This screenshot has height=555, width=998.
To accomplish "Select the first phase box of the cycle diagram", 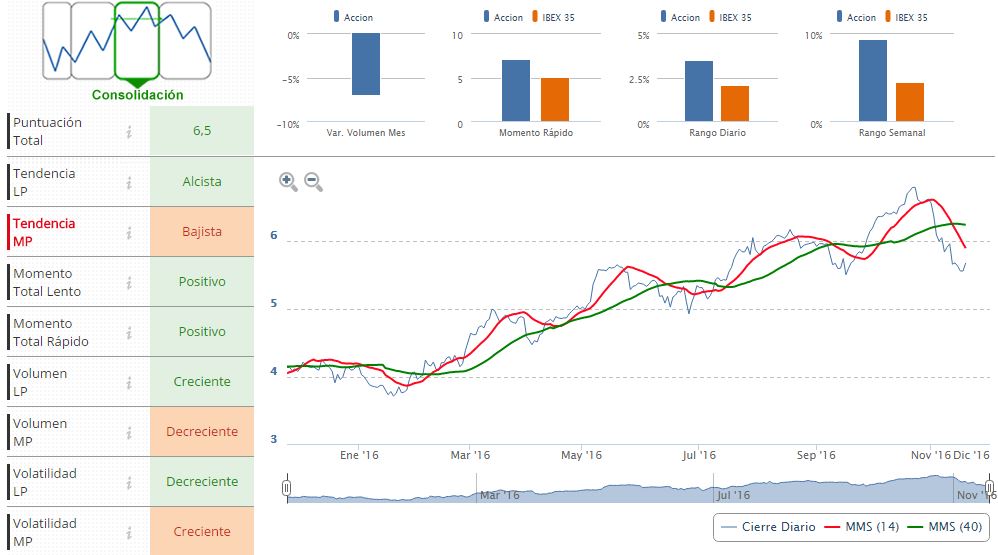I will pyautogui.click(x=57, y=41).
